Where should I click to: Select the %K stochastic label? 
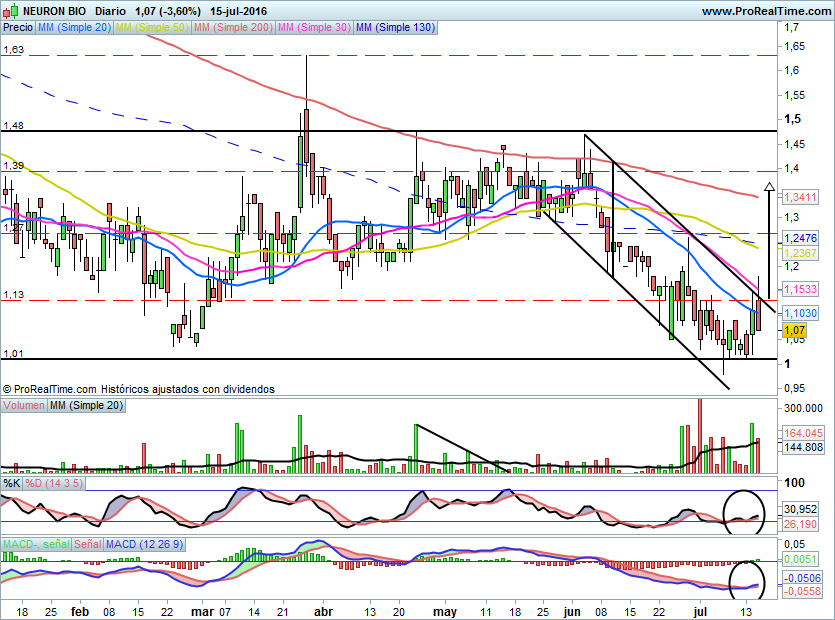click(x=12, y=483)
